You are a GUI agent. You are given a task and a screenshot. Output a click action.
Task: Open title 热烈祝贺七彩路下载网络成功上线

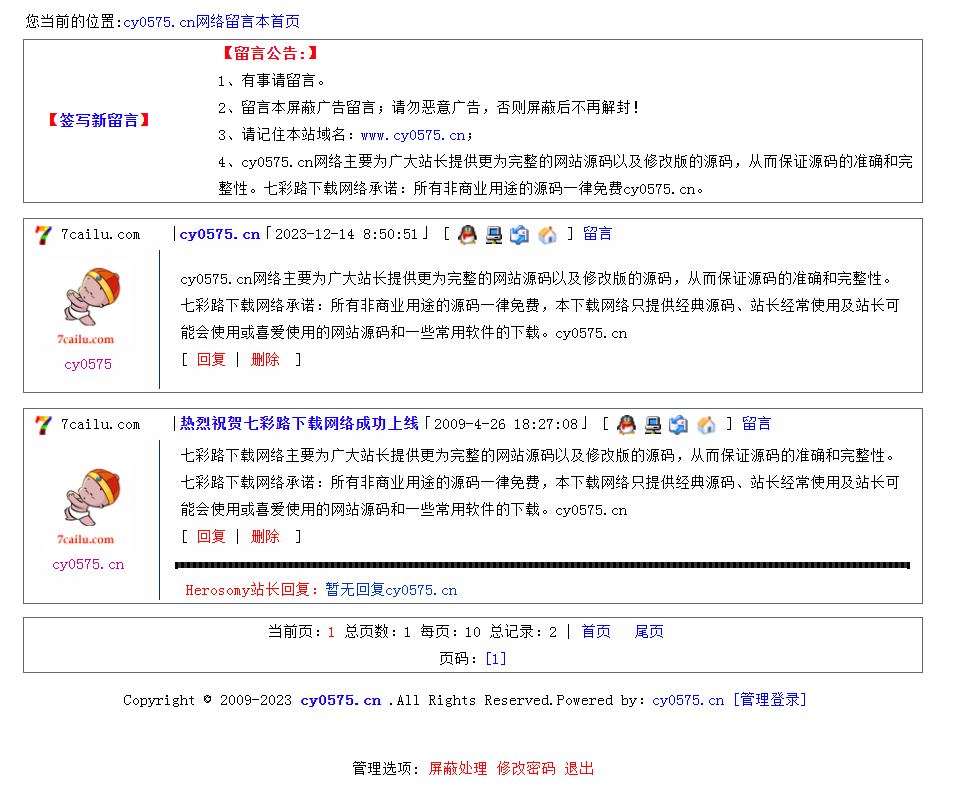299,424
